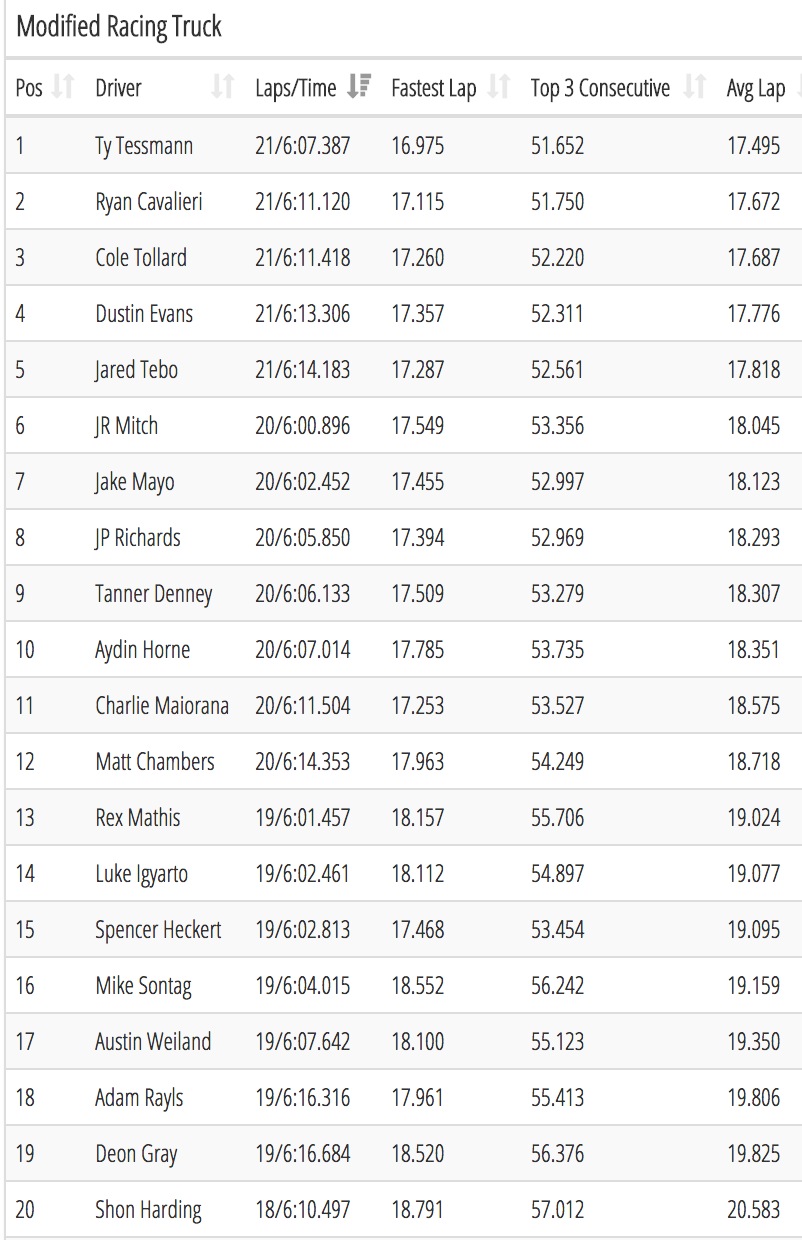Viewport: 802px width, 1240px height.
Task: Click the Top 3 Consecutive sort icon
Action: click(694, 88)
